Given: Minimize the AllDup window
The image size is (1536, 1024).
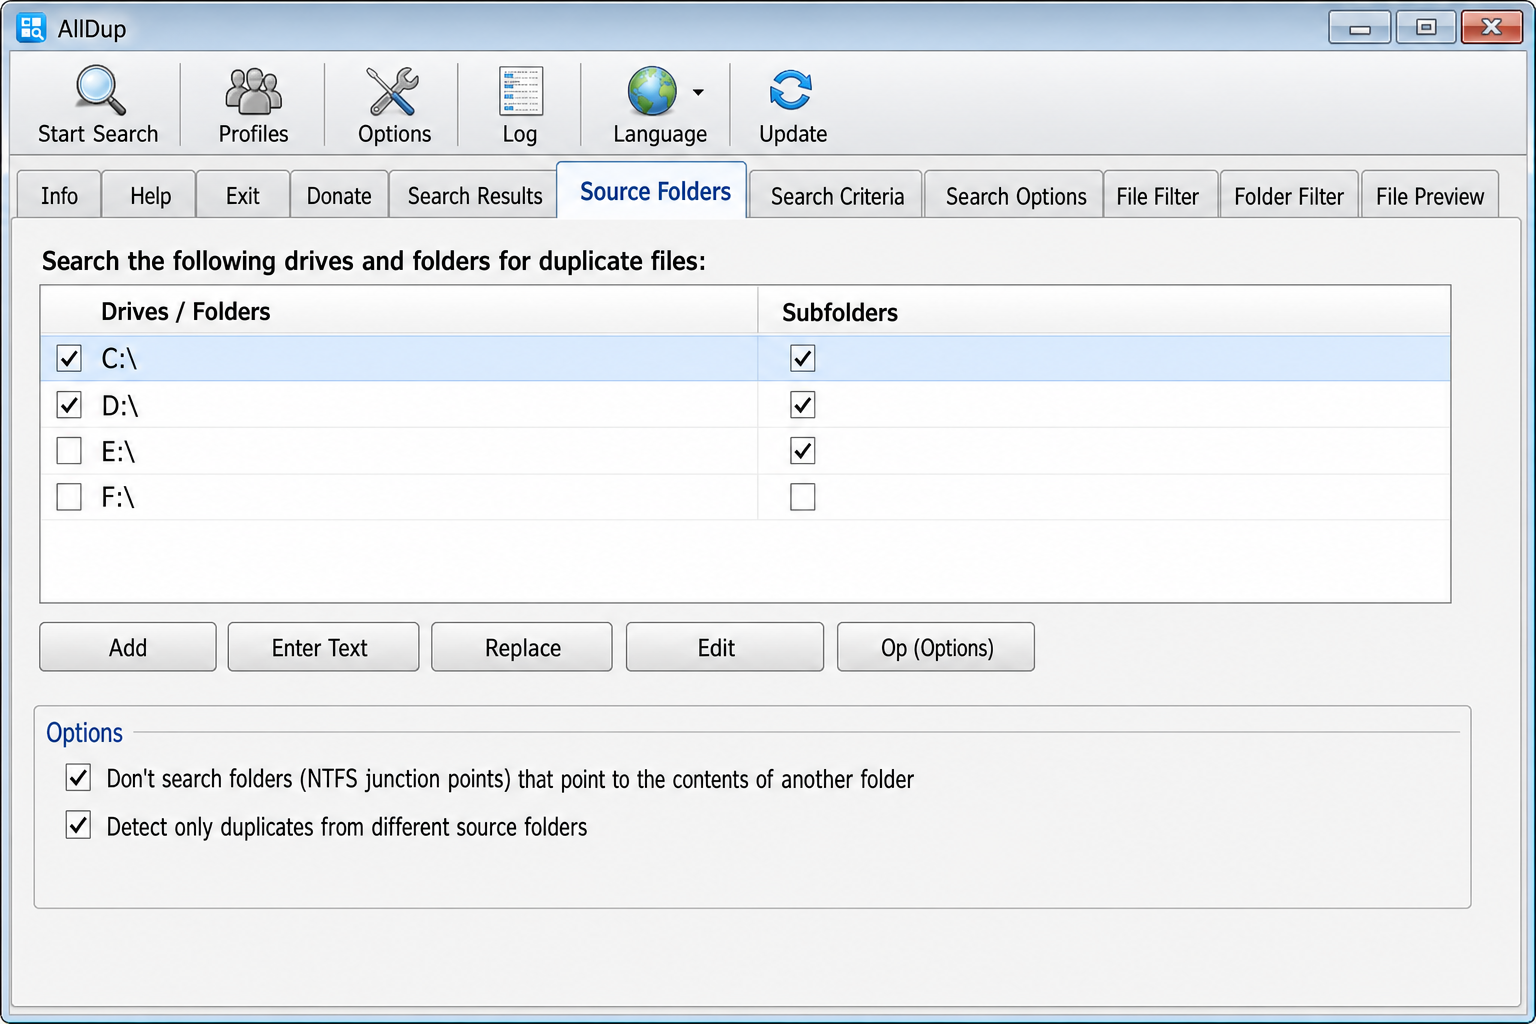Looking at the screenshot, I should coord(1359,27).
